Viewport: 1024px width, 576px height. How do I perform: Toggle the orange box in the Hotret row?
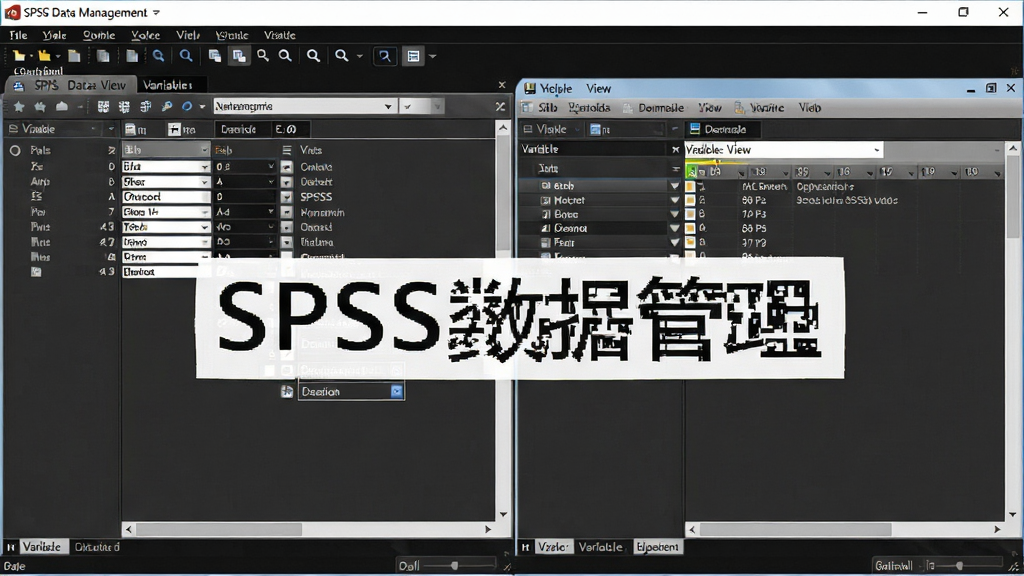(690, 200)
